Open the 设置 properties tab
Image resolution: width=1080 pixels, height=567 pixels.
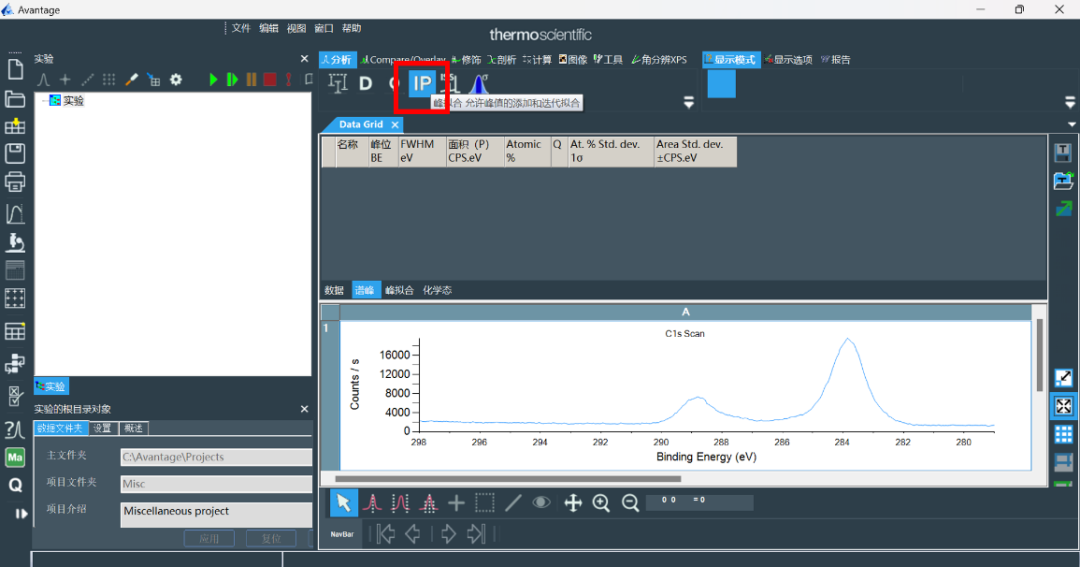103,429
